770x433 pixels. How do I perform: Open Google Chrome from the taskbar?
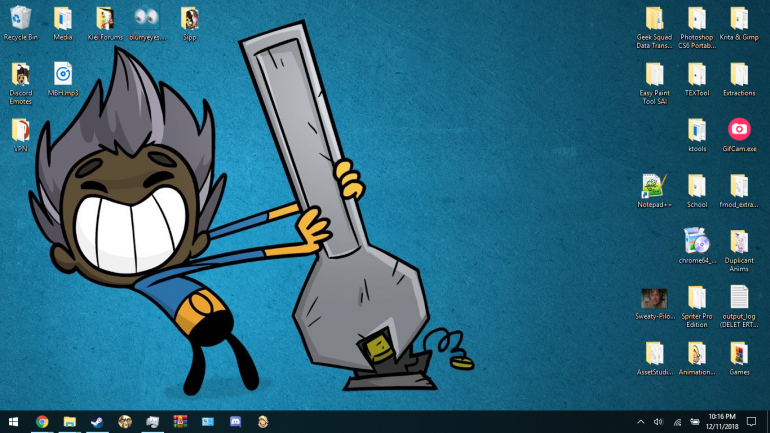point(42,422)
